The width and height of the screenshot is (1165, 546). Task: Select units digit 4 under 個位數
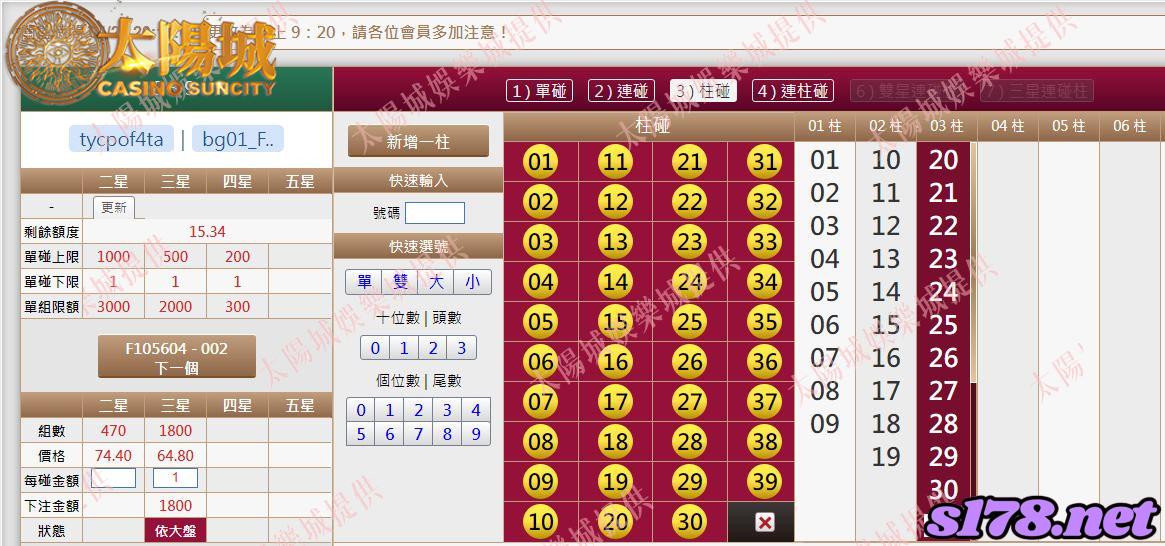click(476, 410)
